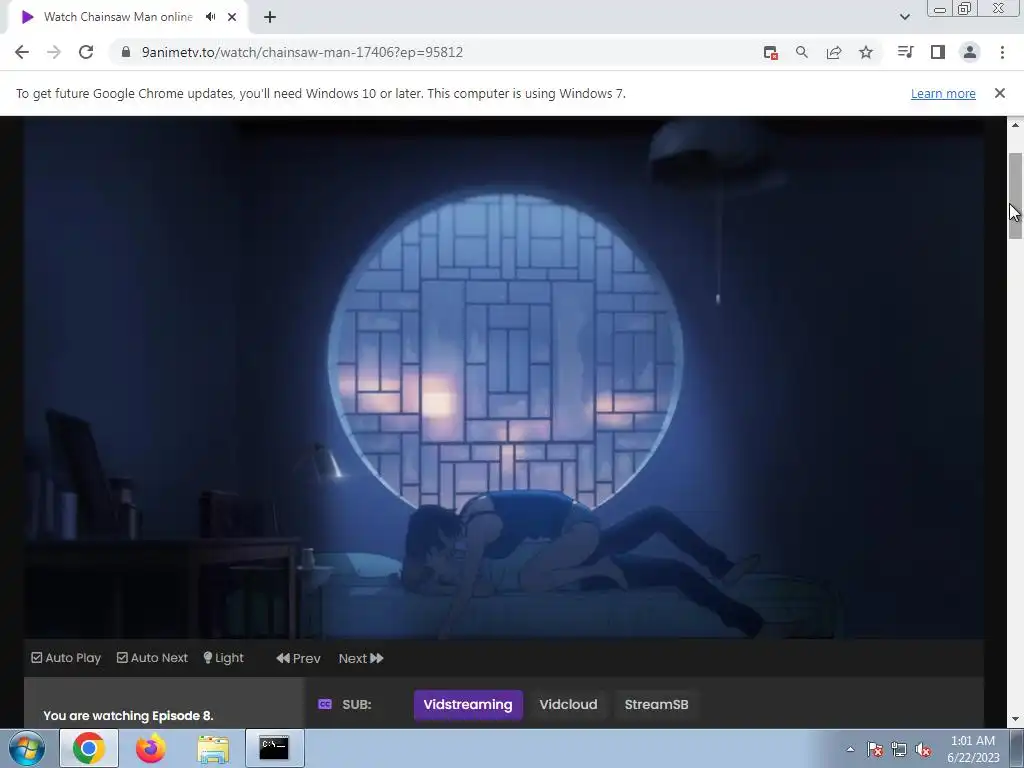
Task: Reload the current page
Action: click(86, 52)
